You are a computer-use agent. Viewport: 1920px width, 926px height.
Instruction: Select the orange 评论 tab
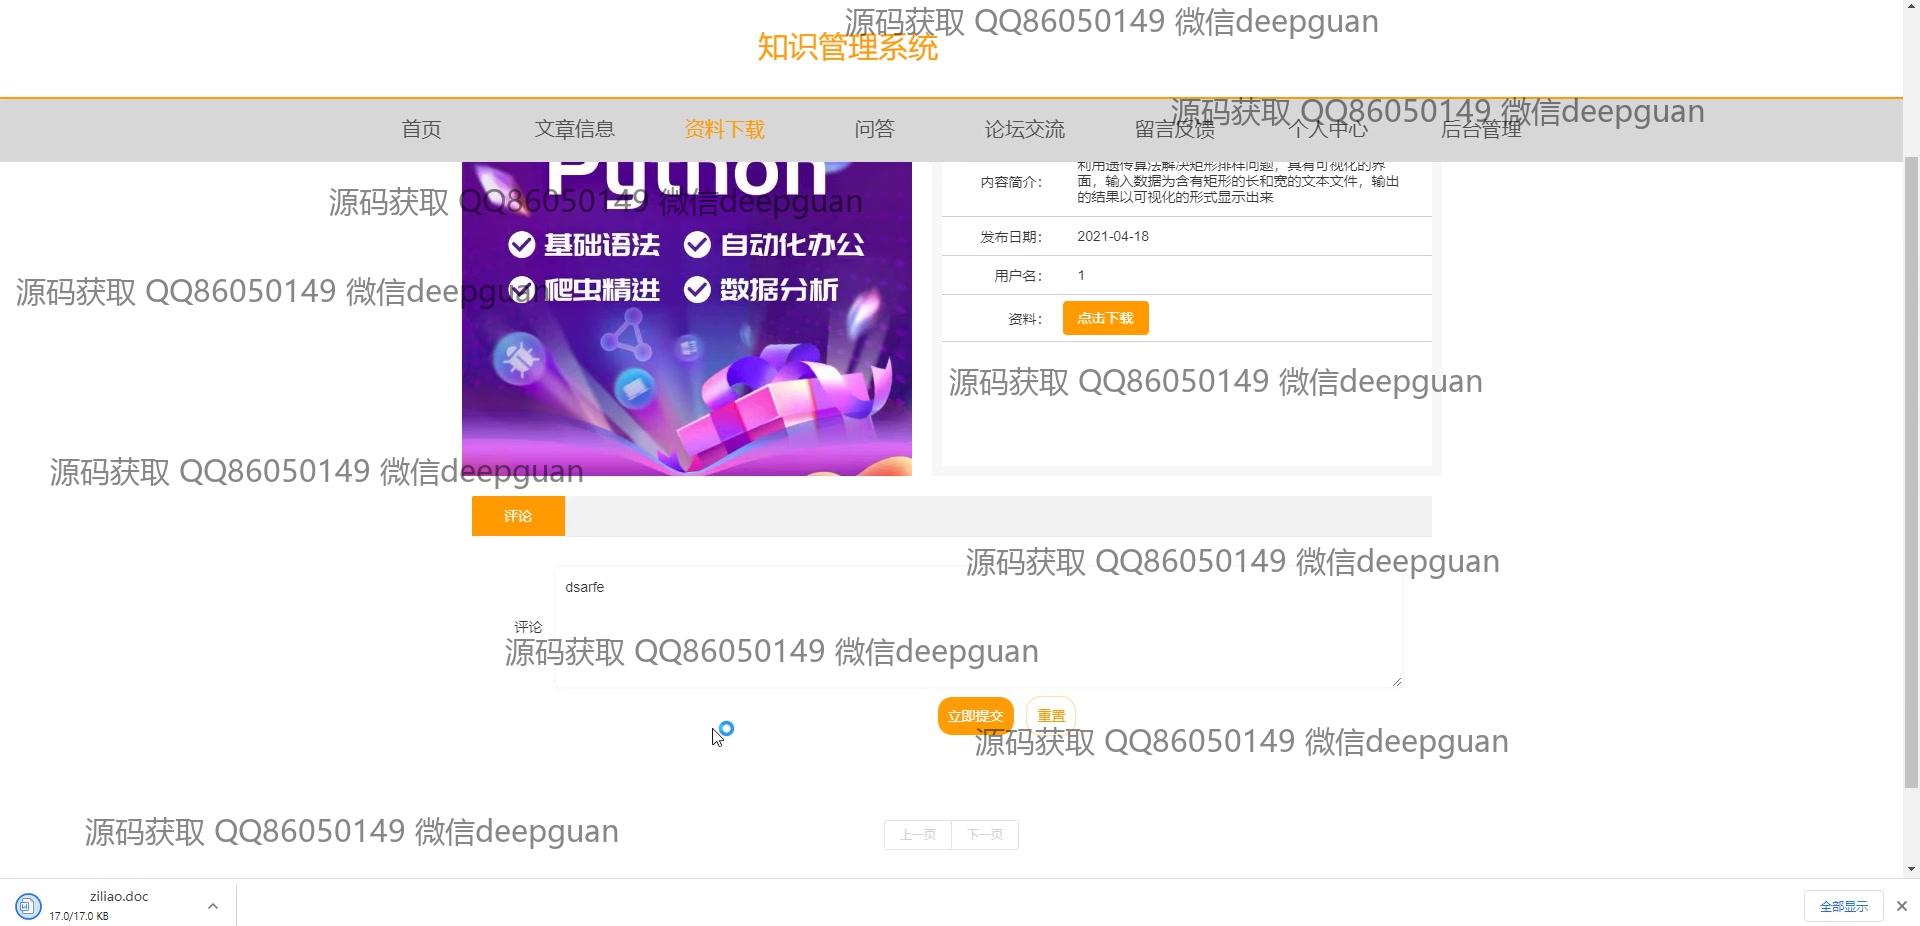518,516
